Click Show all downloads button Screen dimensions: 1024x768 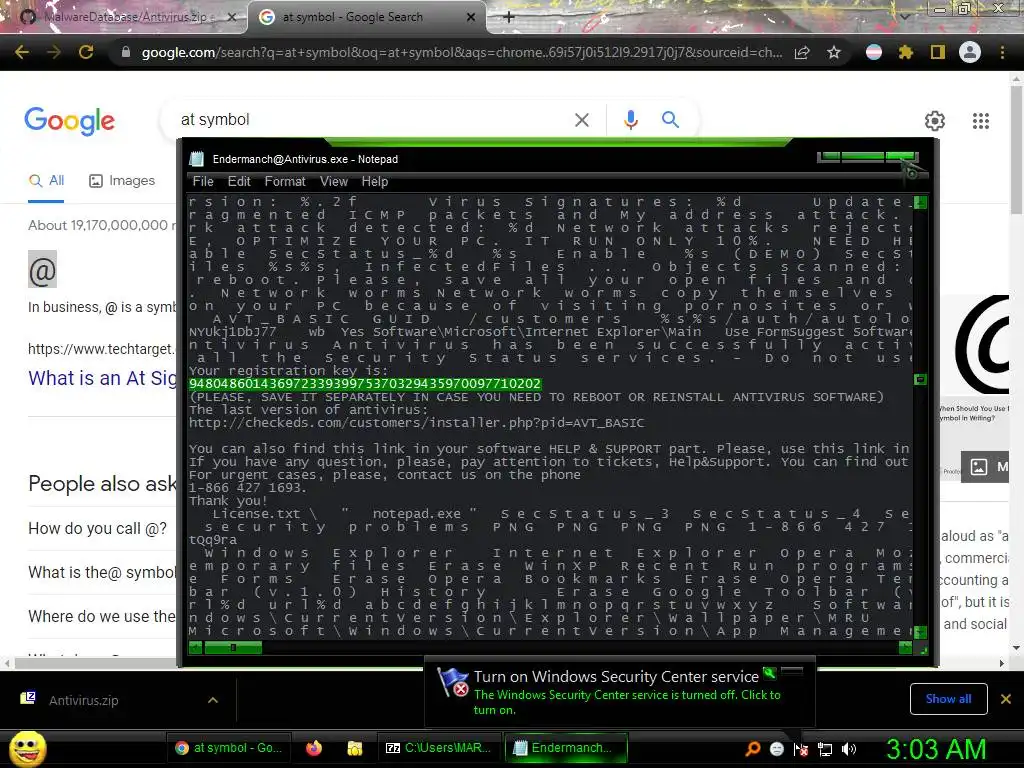click(948, 699)
